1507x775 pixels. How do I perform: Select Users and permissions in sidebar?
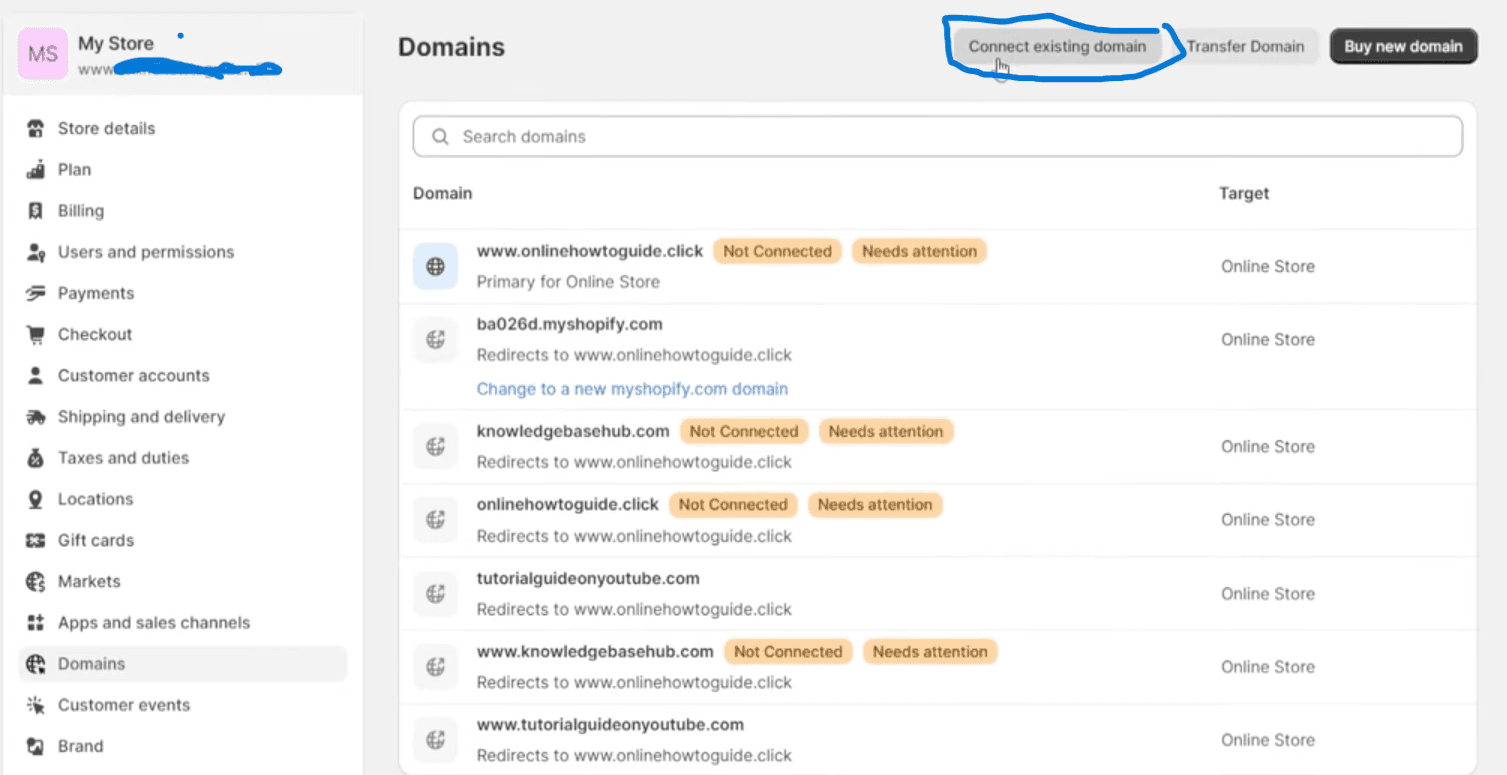coord(144,252)
